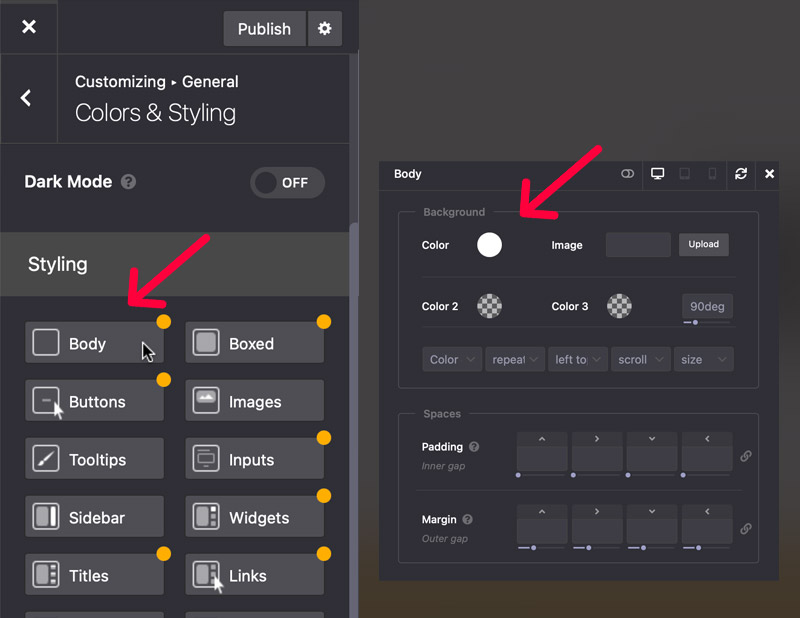800x618 pixels.
Task: Click Upload button for background image
Action: pos(703,244)
